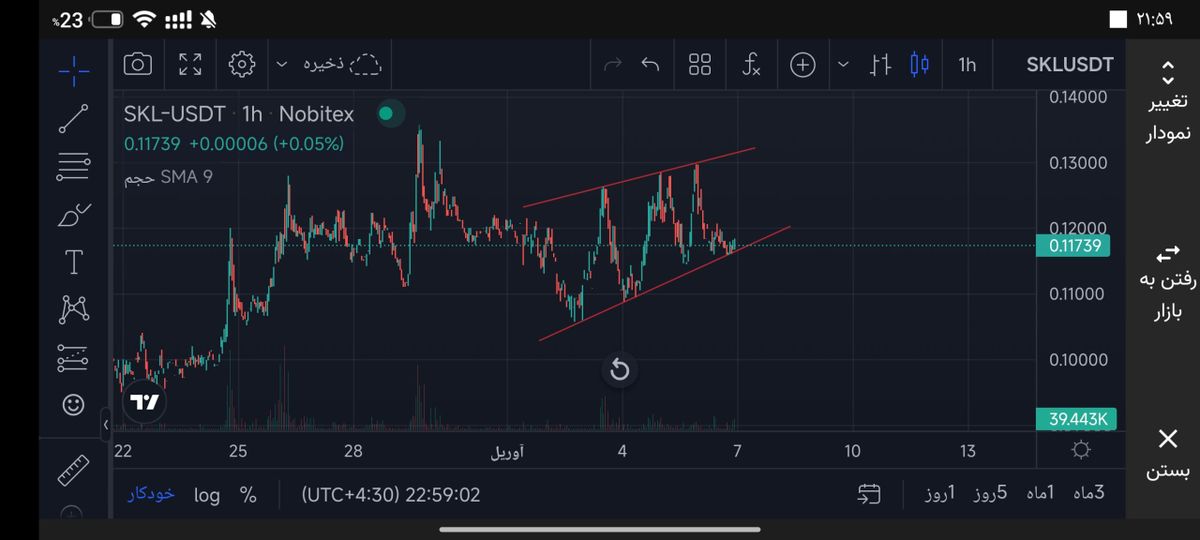The image size is (1200, 540).
Task: Redo the last chart action
Action: (612, 65)
